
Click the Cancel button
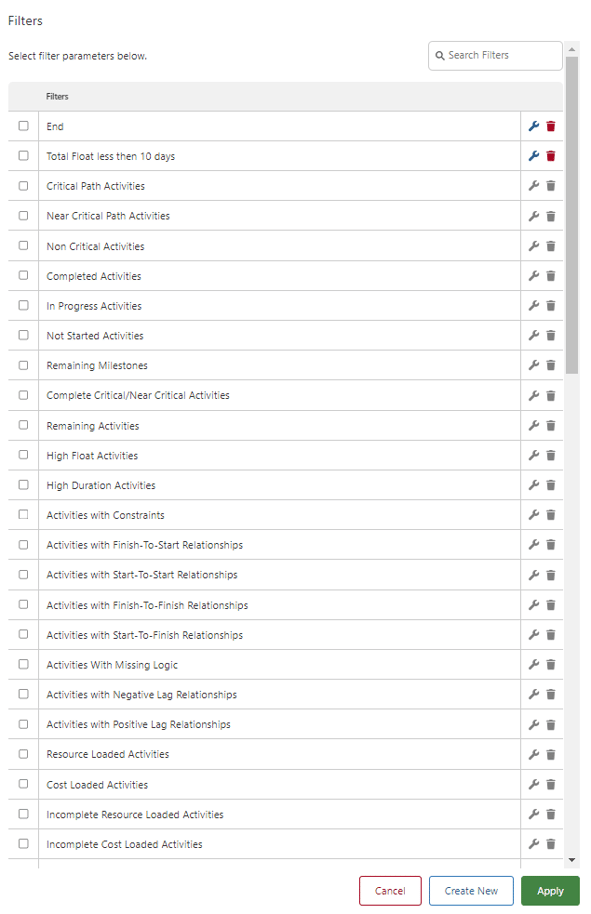pyautogui.click(x=390, y=891)
